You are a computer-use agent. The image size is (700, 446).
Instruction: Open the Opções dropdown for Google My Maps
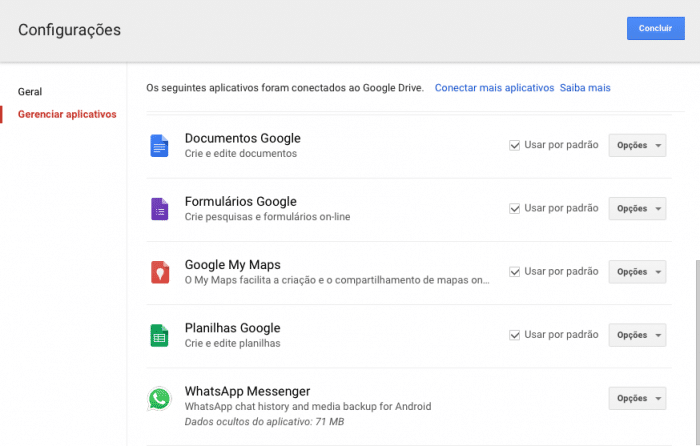(x=638, y=272)
